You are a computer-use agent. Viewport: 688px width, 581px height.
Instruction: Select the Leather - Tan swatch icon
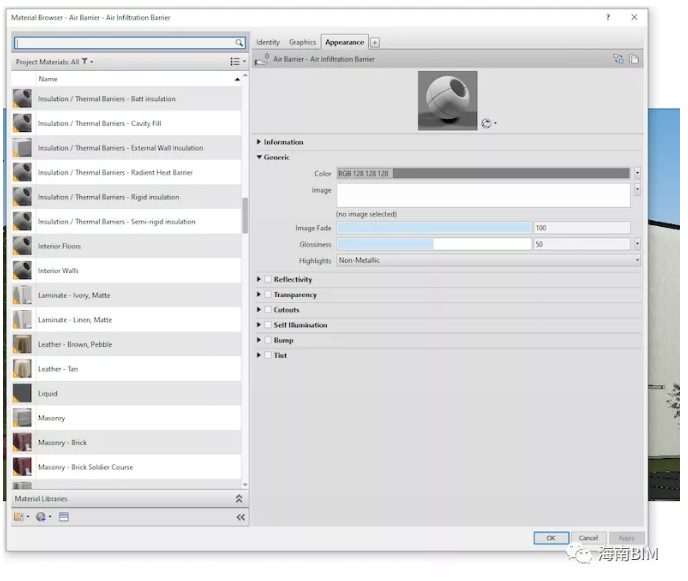tap(22, 369)
